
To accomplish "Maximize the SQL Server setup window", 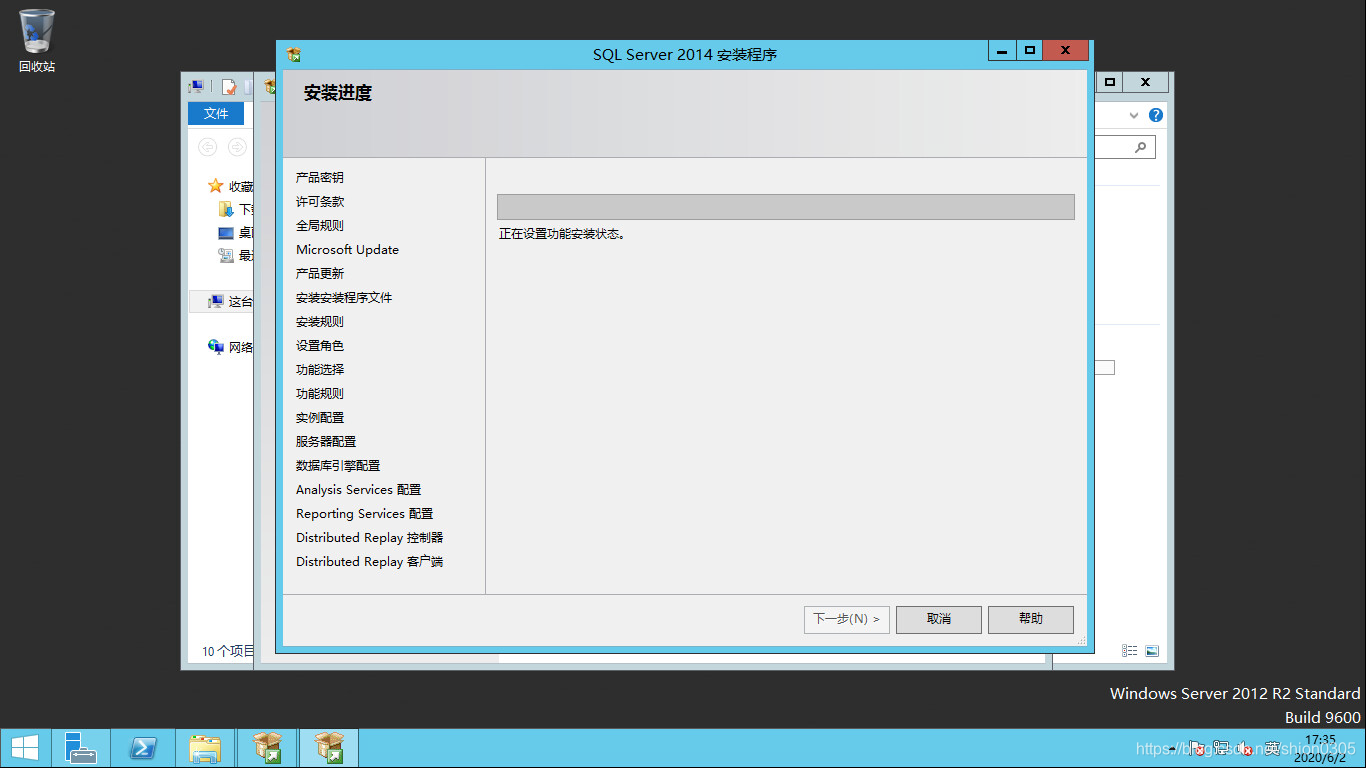I will (1029, 50).
